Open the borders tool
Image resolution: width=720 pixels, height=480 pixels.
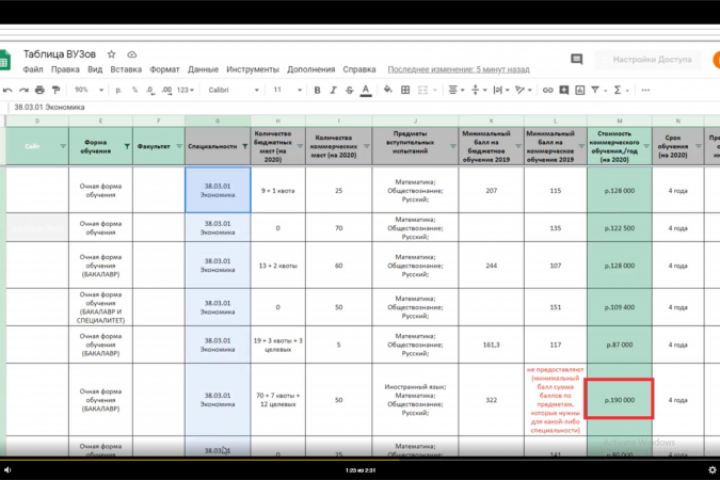[405, 90]
